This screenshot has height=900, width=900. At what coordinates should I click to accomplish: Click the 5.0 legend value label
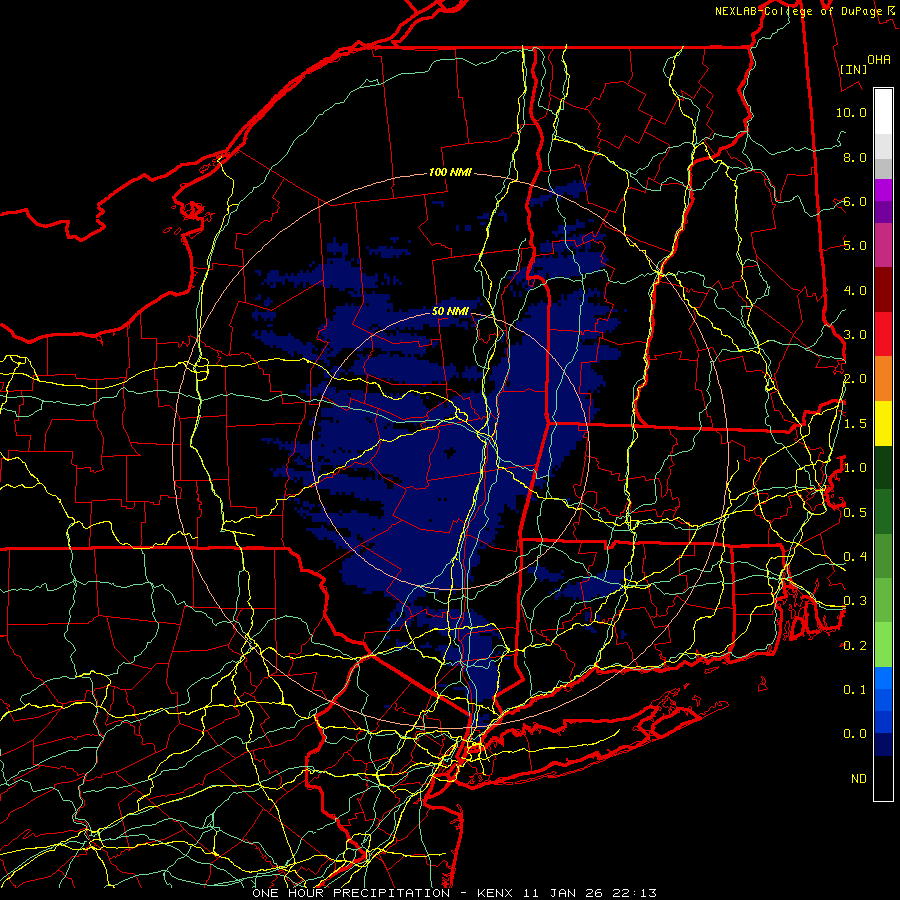pos(855,246)
